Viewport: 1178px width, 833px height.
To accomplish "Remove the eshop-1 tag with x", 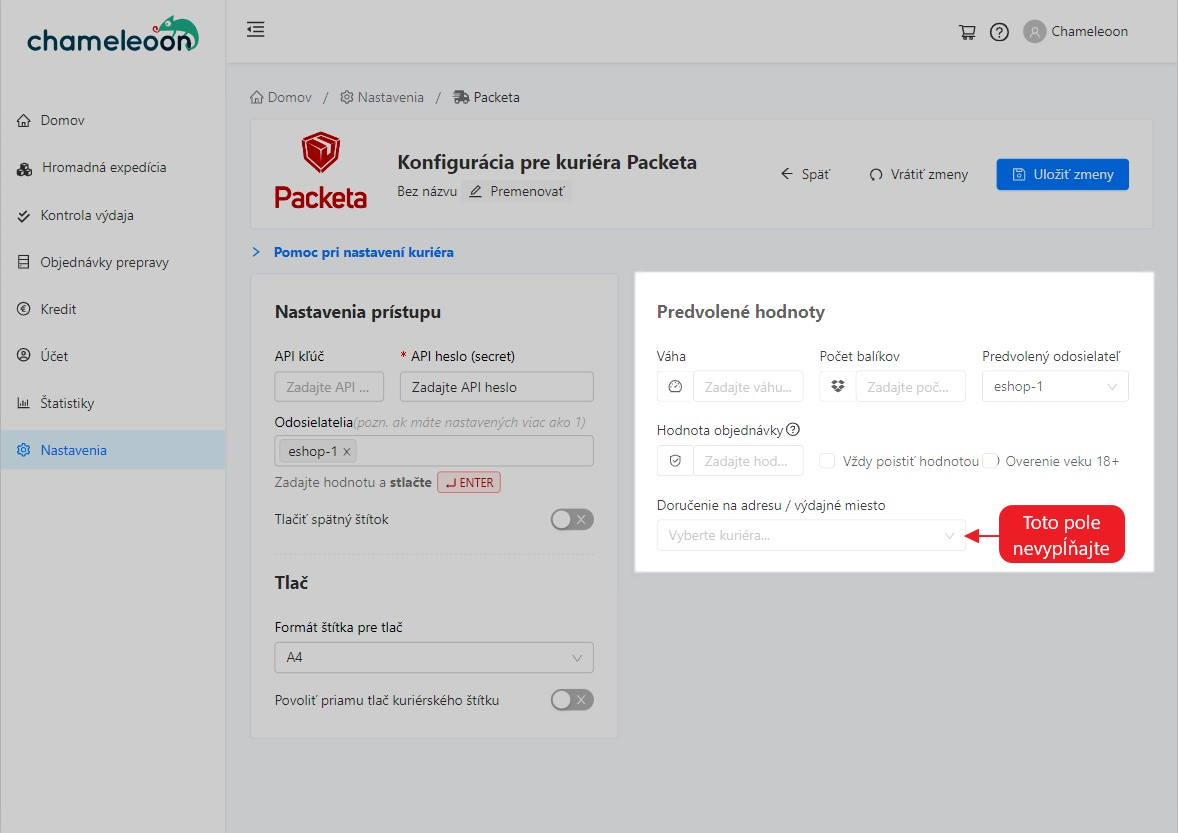I will tap(347, 452).
